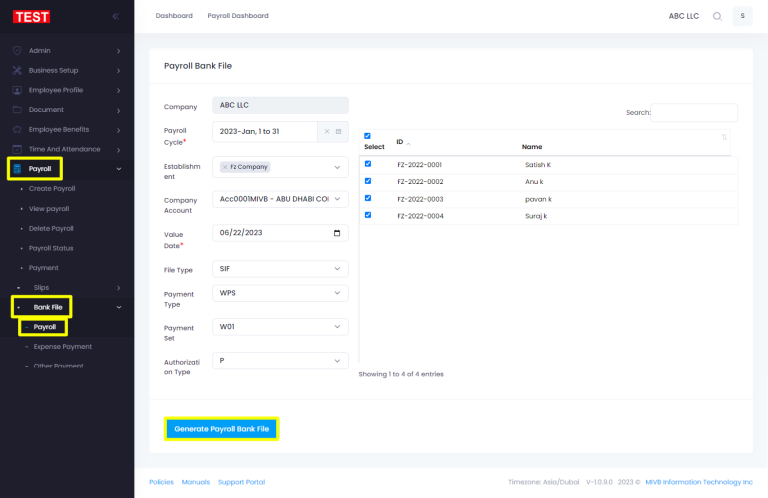Image resolution: width=768 pixels, height=498 pixels.
Task: Open the Payment Set W01 dropdown
Action: [280, 327]
